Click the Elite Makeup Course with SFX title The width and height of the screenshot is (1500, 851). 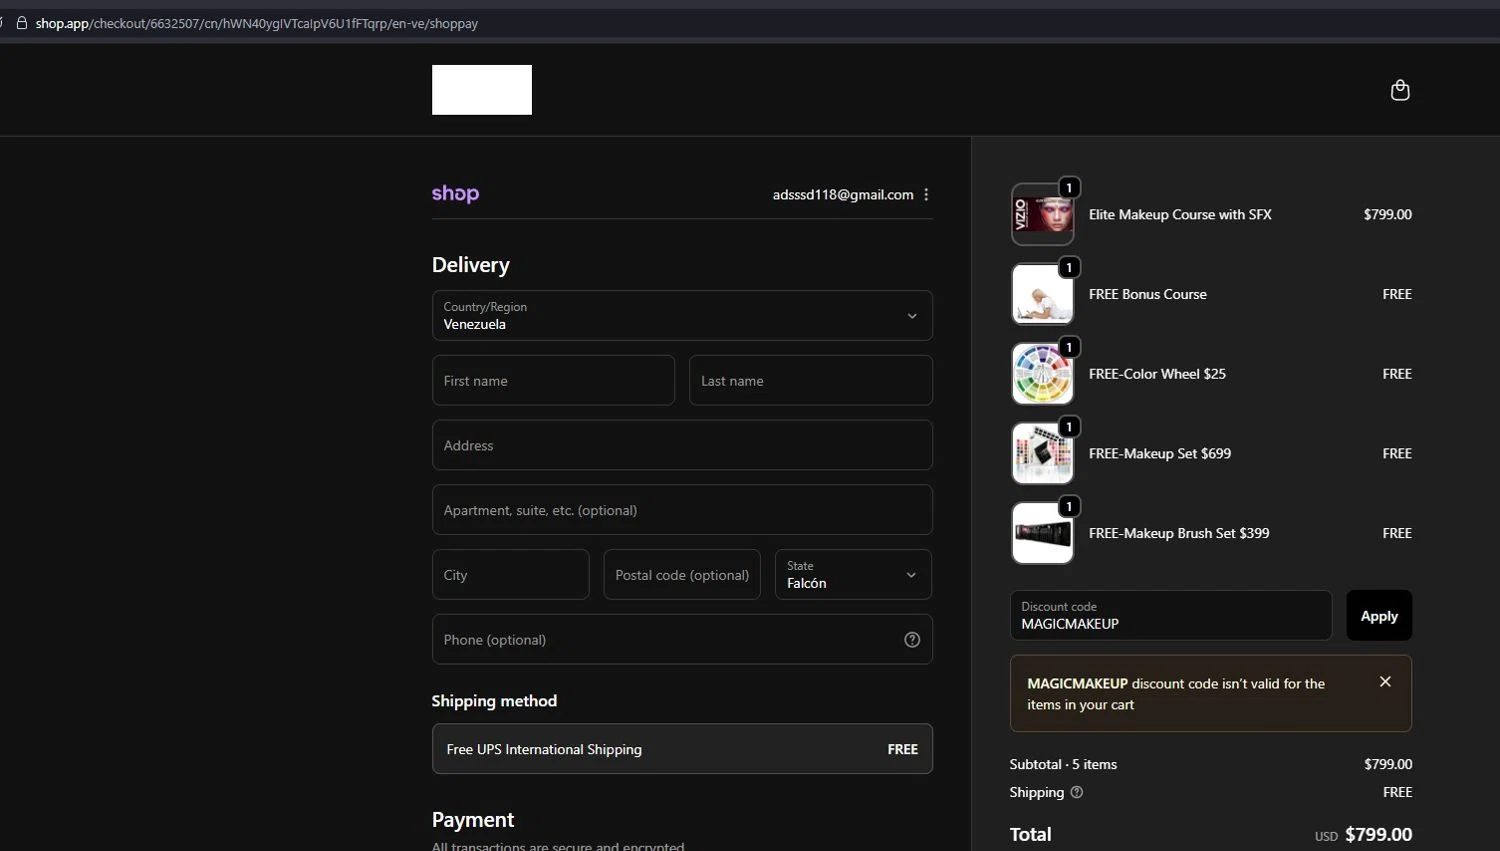click(1180, 214)
